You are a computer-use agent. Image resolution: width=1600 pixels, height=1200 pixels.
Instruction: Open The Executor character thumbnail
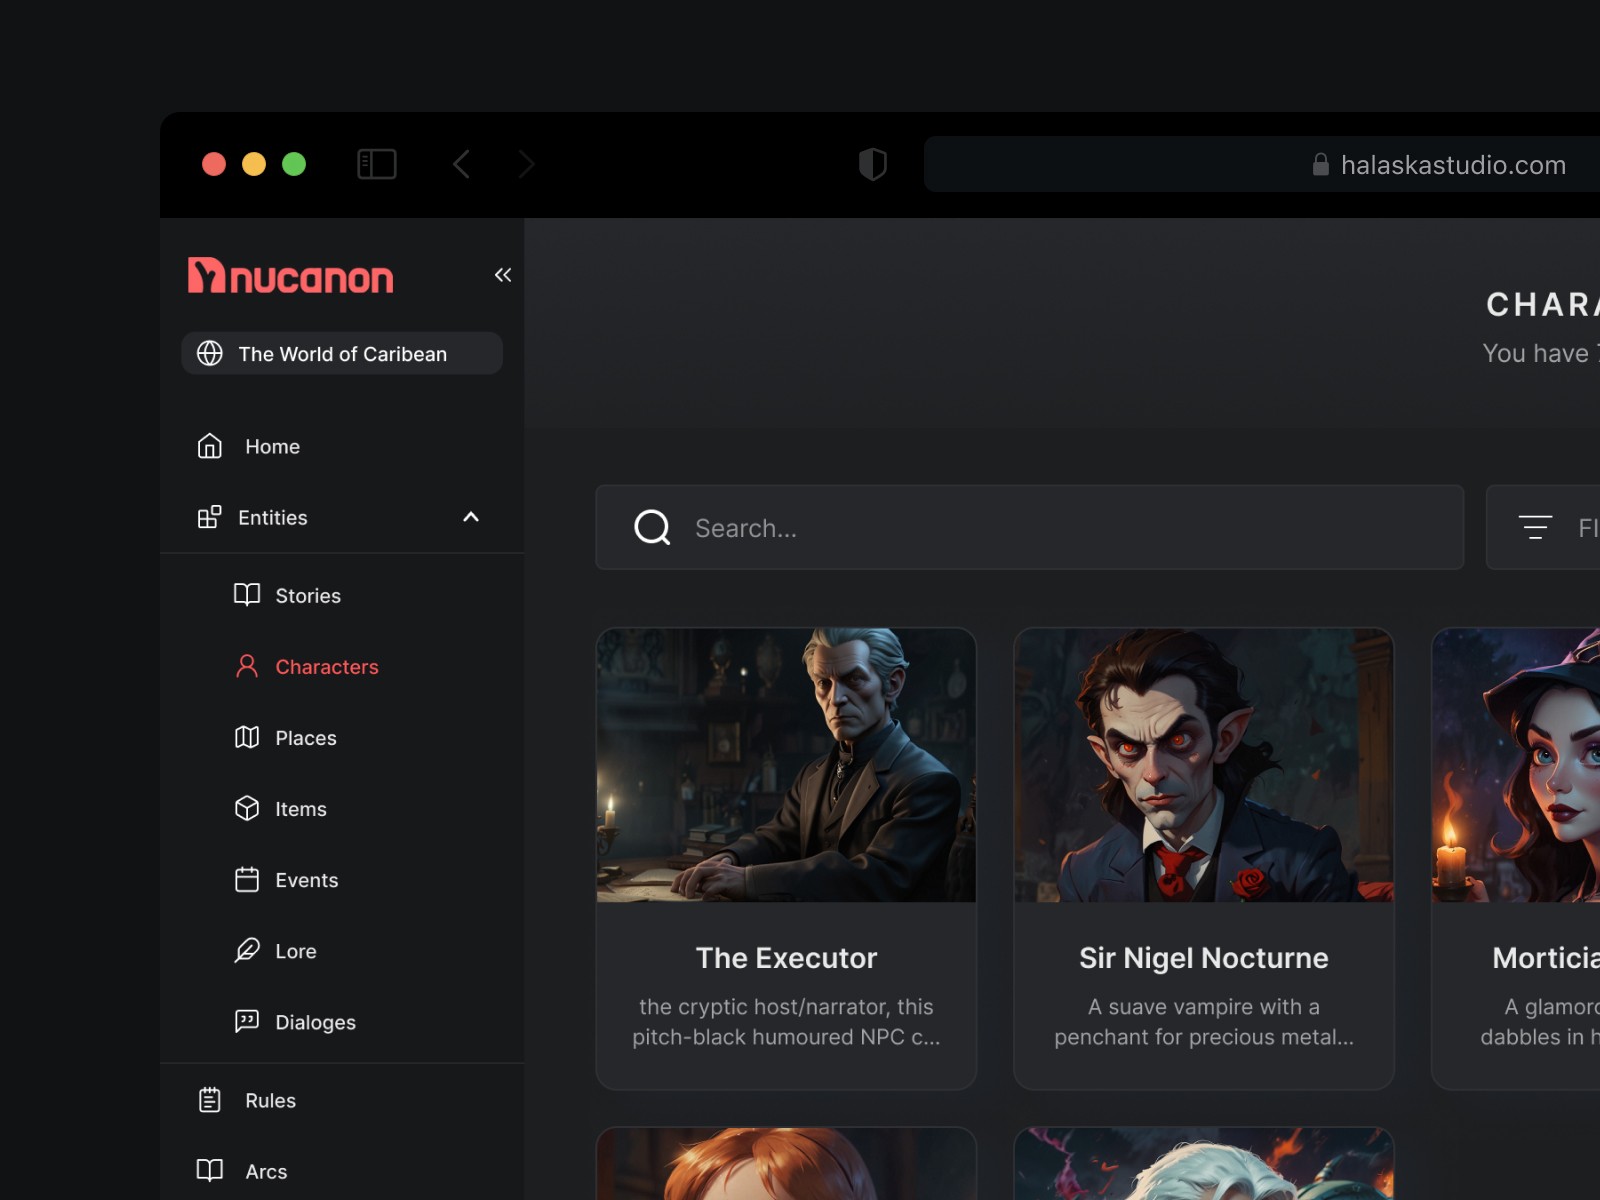point(786,765)
